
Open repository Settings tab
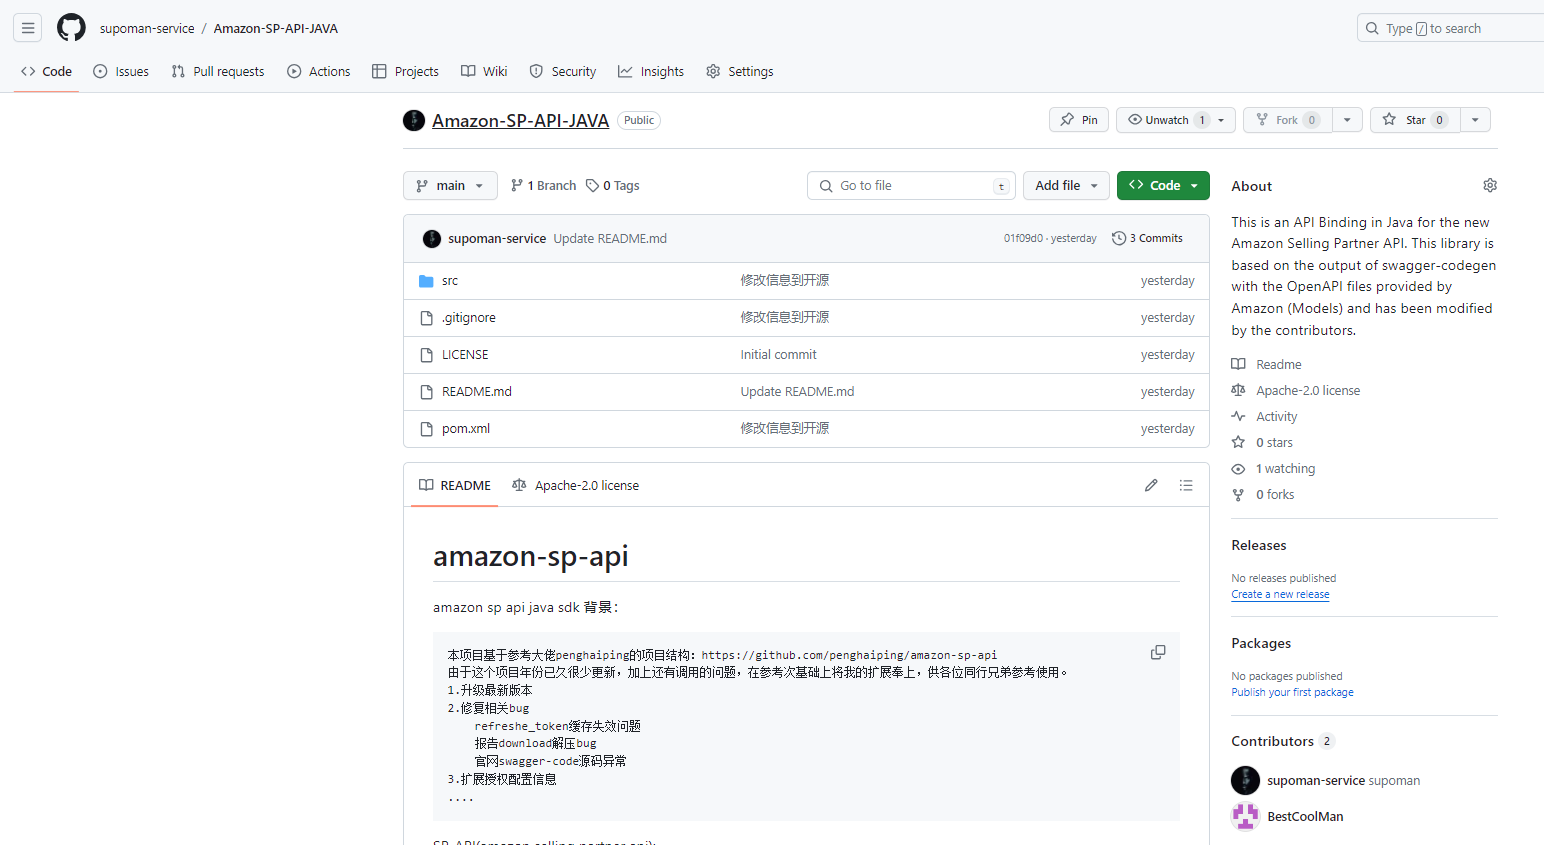(740, 71)
